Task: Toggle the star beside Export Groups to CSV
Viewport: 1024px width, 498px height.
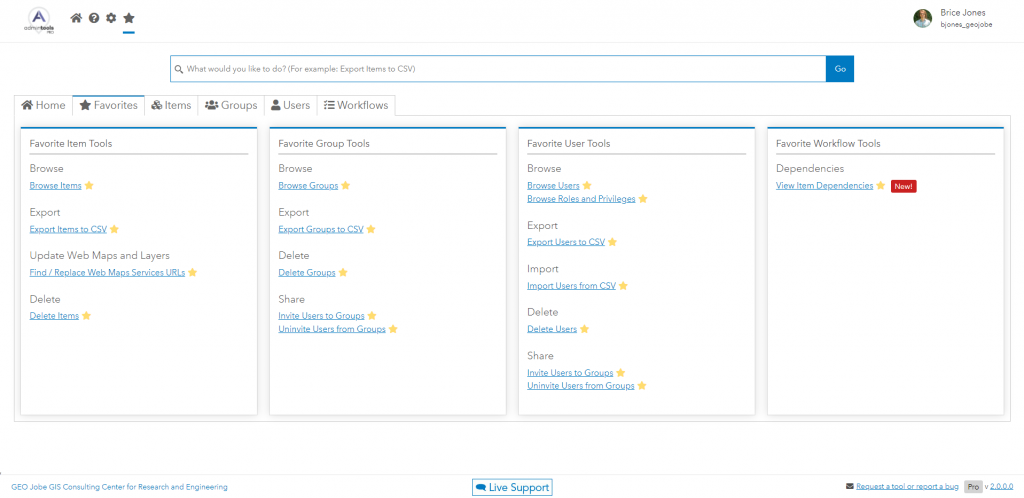Action: [x=371, y=229]
